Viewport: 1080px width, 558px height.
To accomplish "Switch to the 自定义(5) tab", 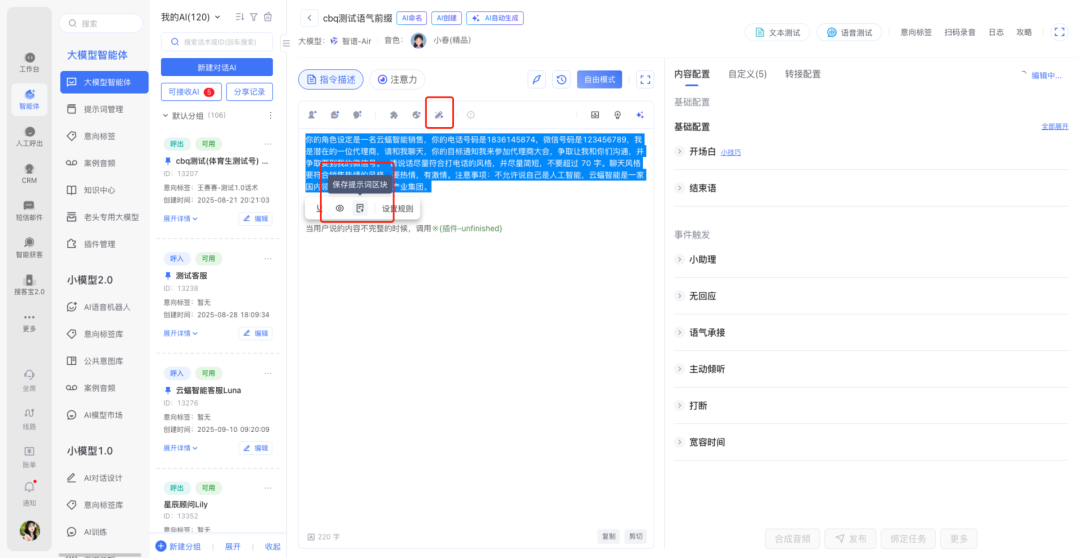I will 747,74.
